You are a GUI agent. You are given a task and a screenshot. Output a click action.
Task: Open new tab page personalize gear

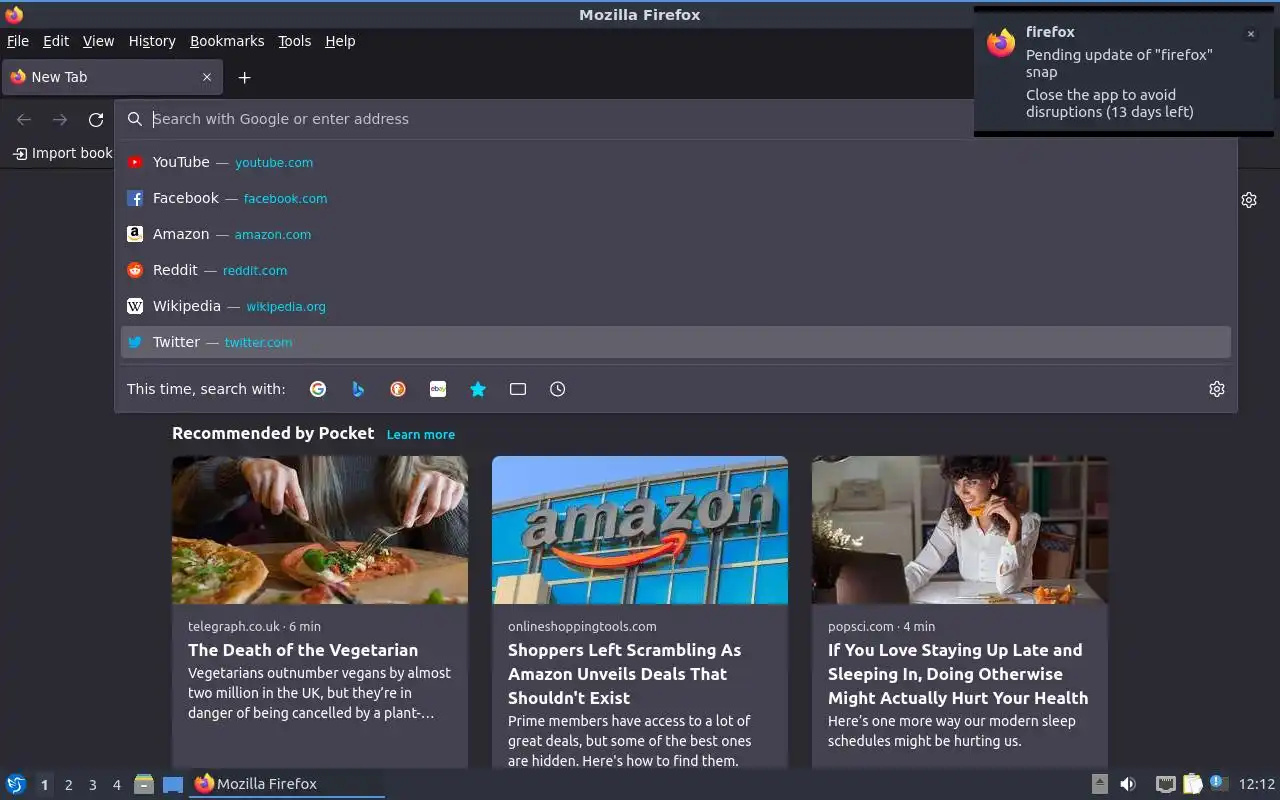[1249, 200]
